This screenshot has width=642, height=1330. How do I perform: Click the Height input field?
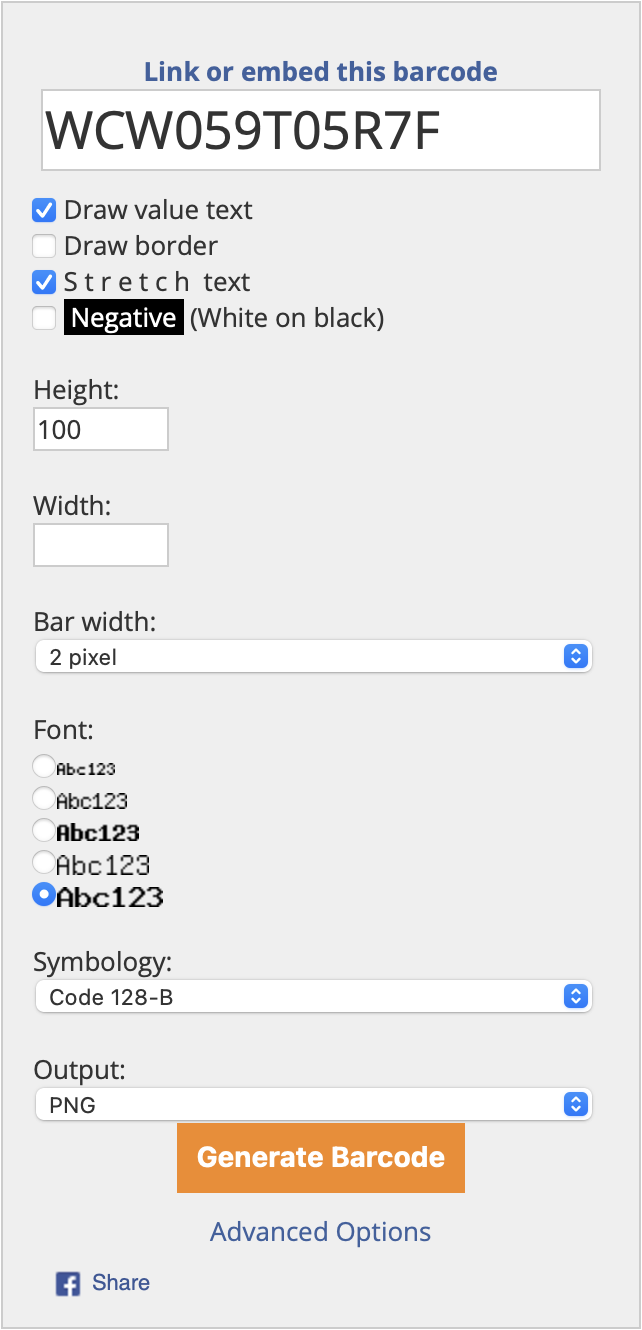[101, 430]
